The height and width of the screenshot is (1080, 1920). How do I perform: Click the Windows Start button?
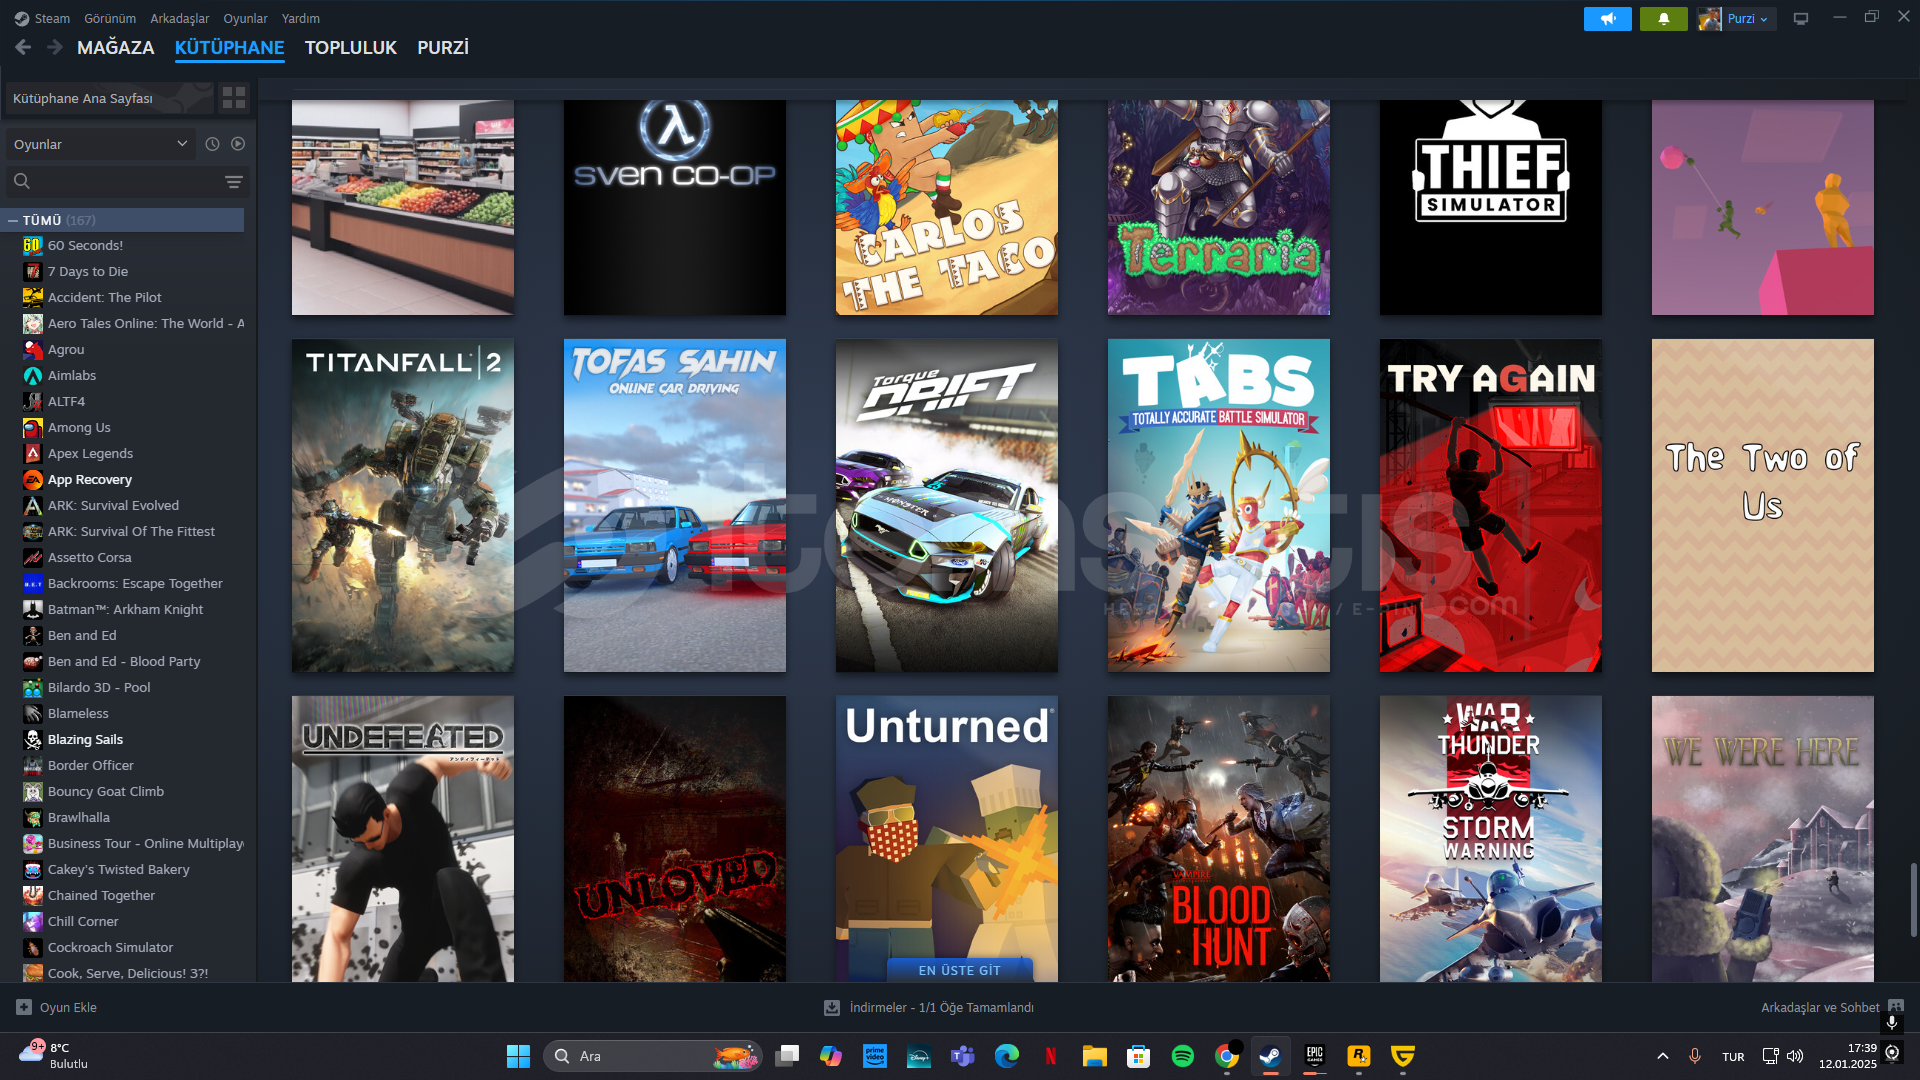[518, 1056]
